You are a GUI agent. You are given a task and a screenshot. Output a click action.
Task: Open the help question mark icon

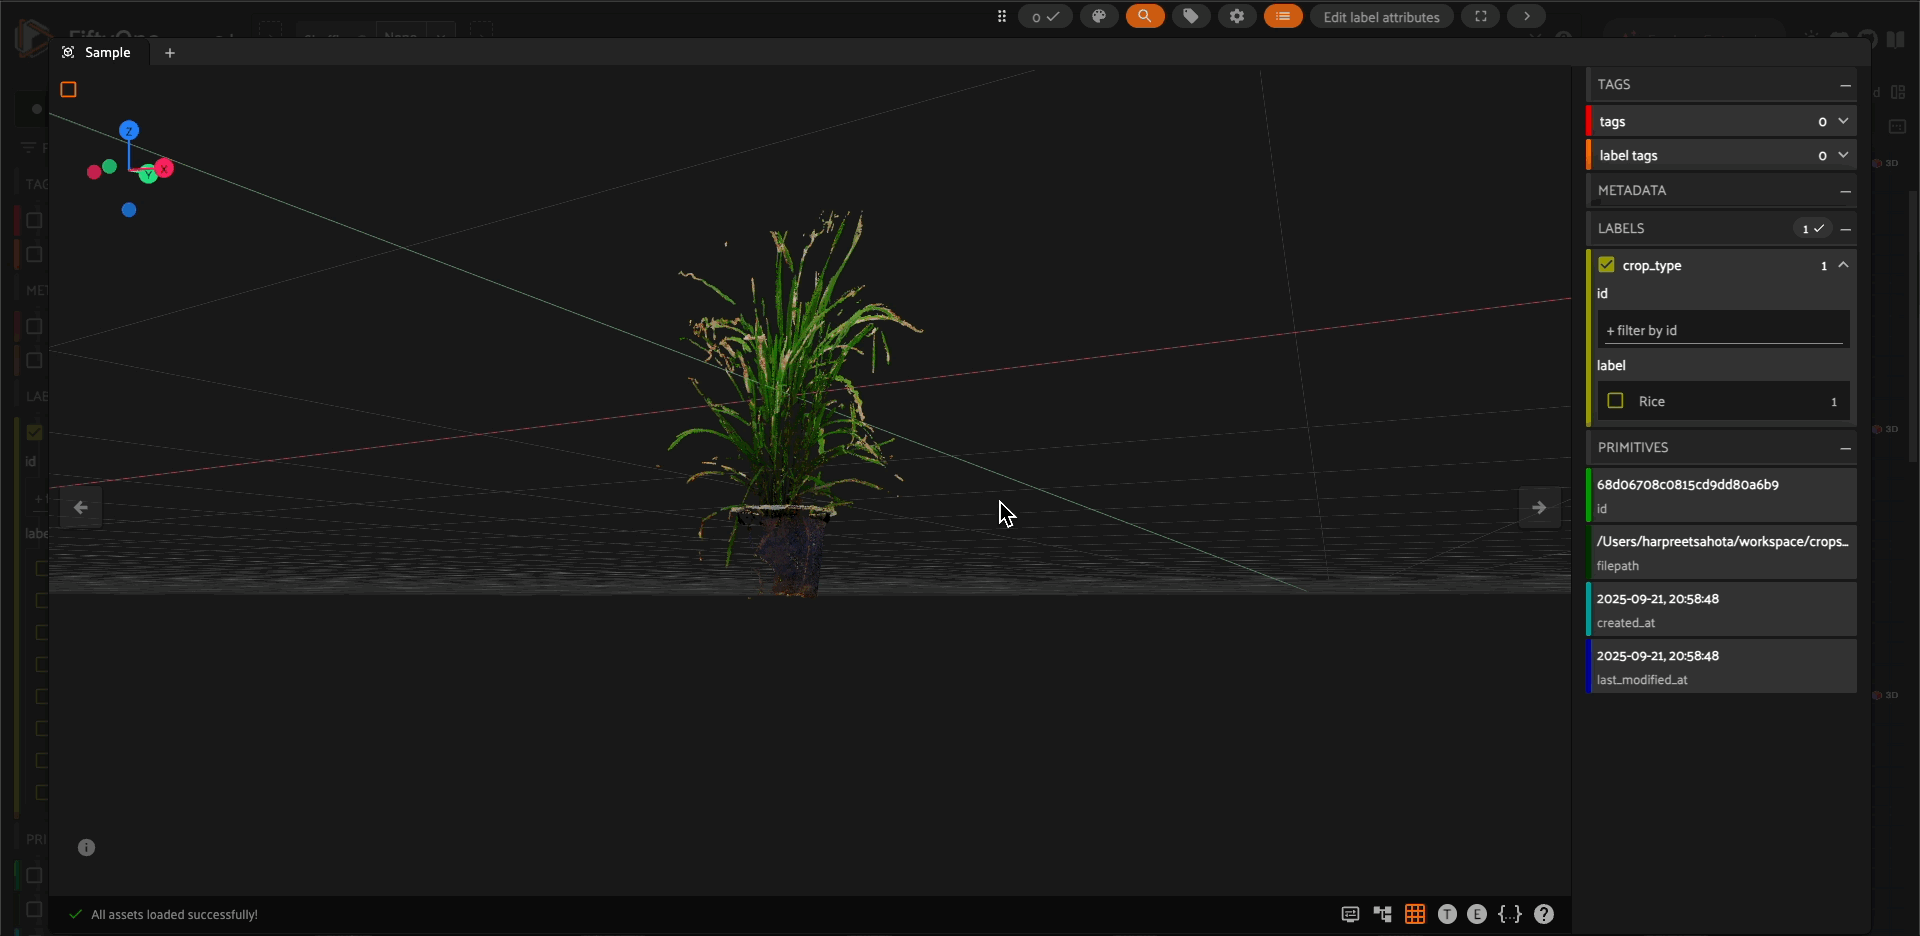point(1543,914)
